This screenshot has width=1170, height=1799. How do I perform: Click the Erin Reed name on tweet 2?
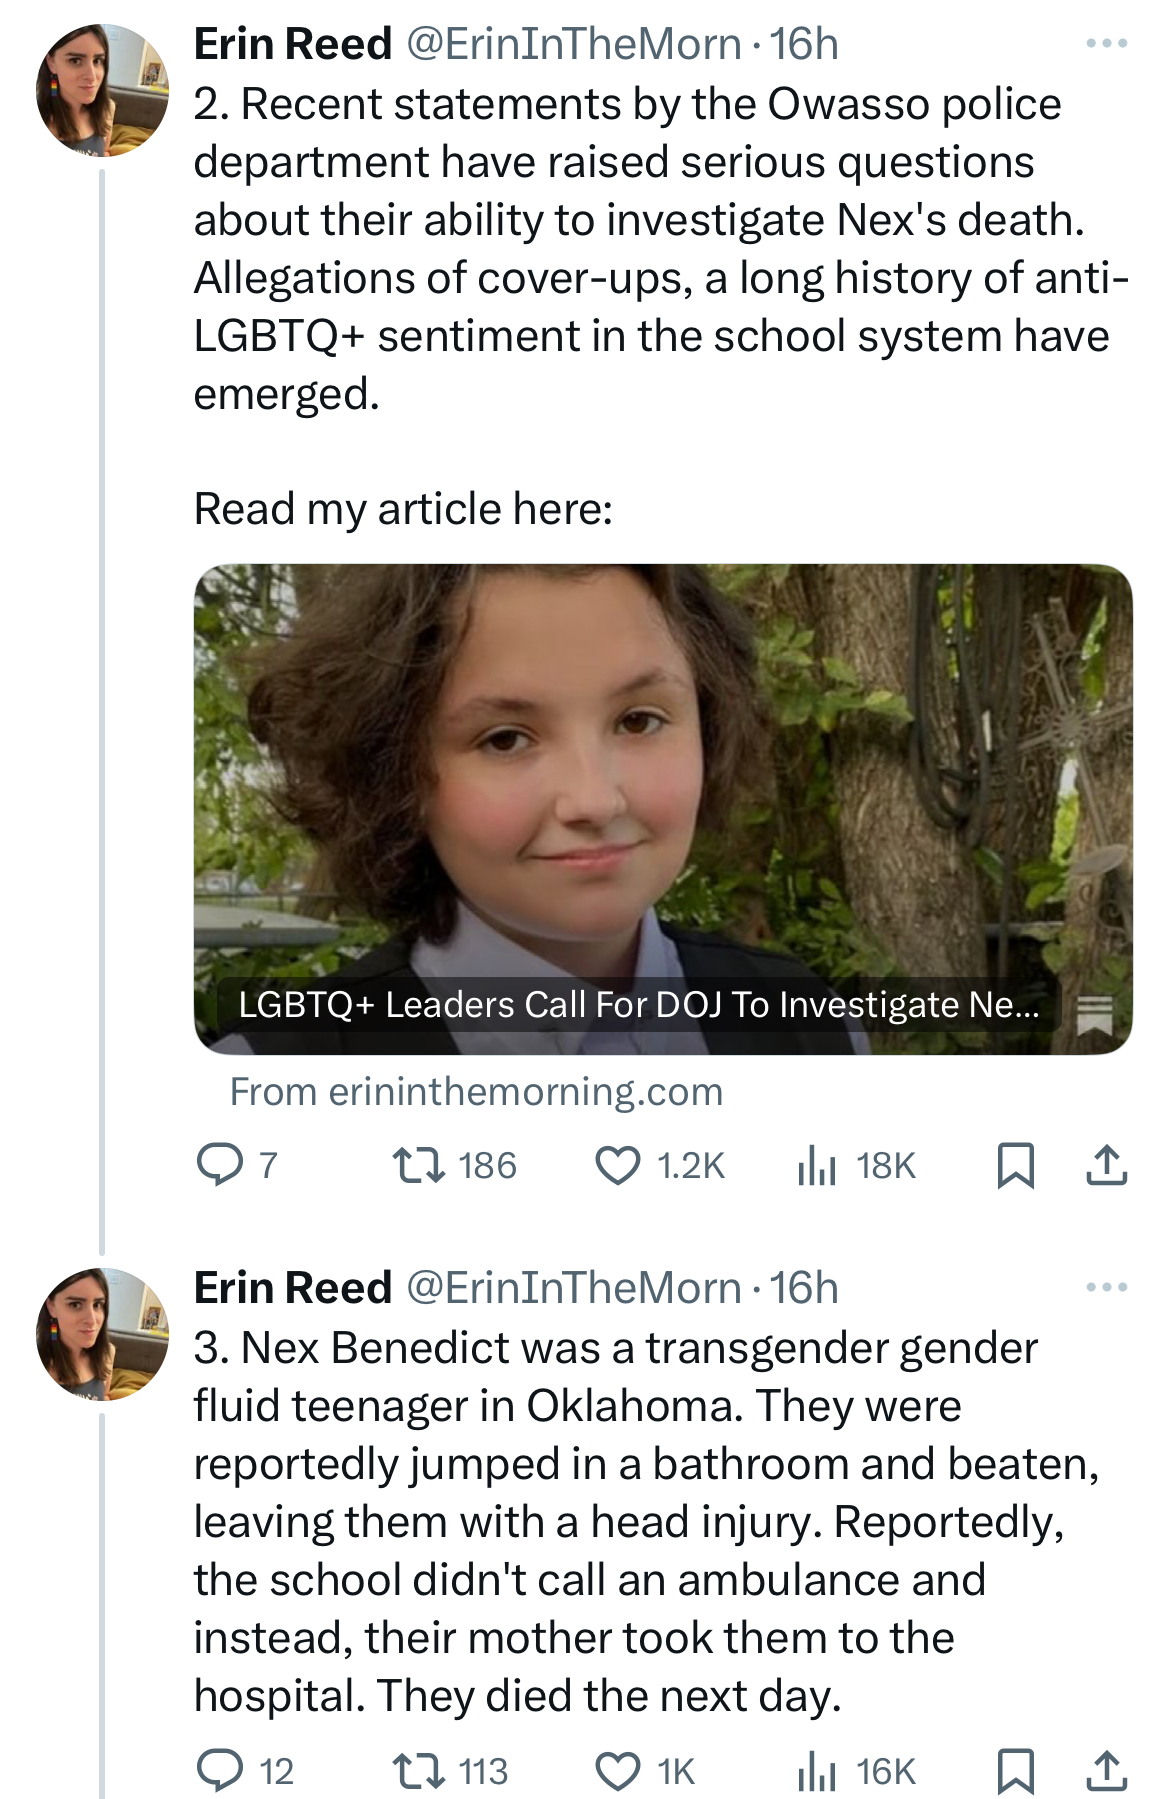point(292,44)
